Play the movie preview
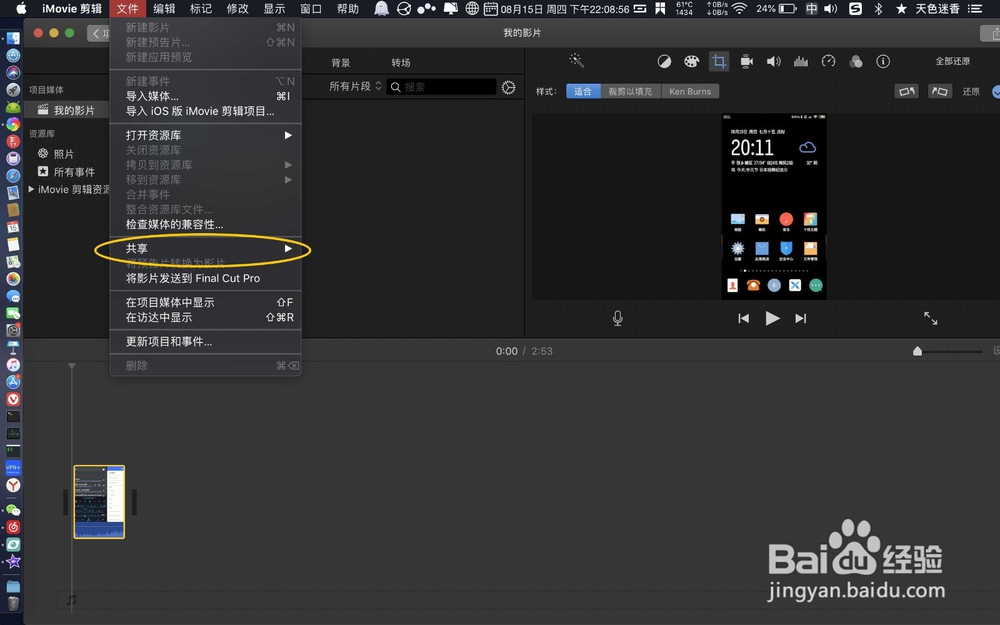This screenshot has width=1000, height=625. (772, 318)
